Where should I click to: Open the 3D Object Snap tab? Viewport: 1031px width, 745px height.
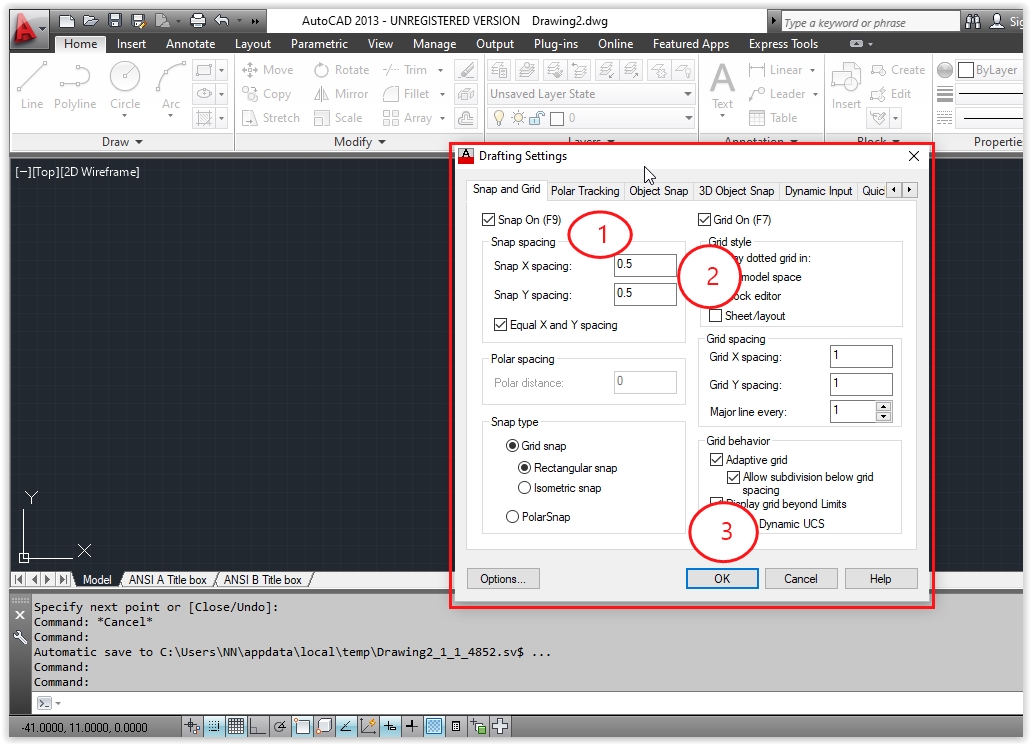(736, 191)
